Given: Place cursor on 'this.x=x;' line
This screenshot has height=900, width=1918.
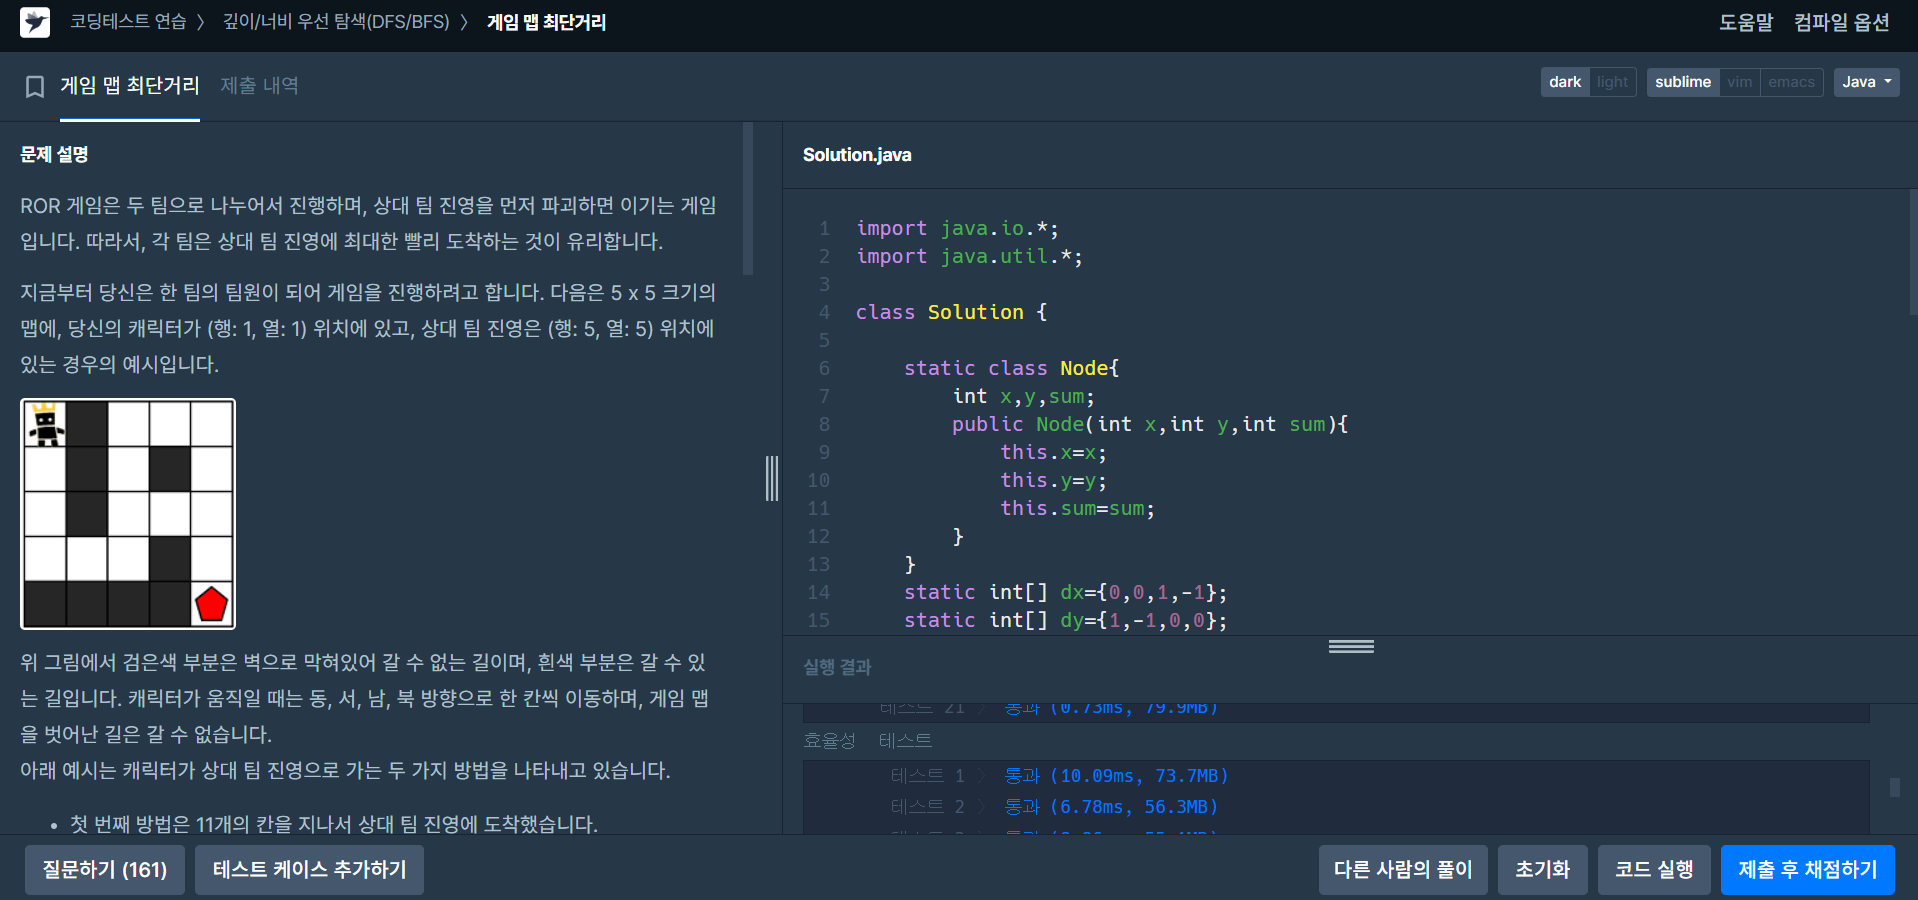Looking at the screenshot, I should point(1053,452).
